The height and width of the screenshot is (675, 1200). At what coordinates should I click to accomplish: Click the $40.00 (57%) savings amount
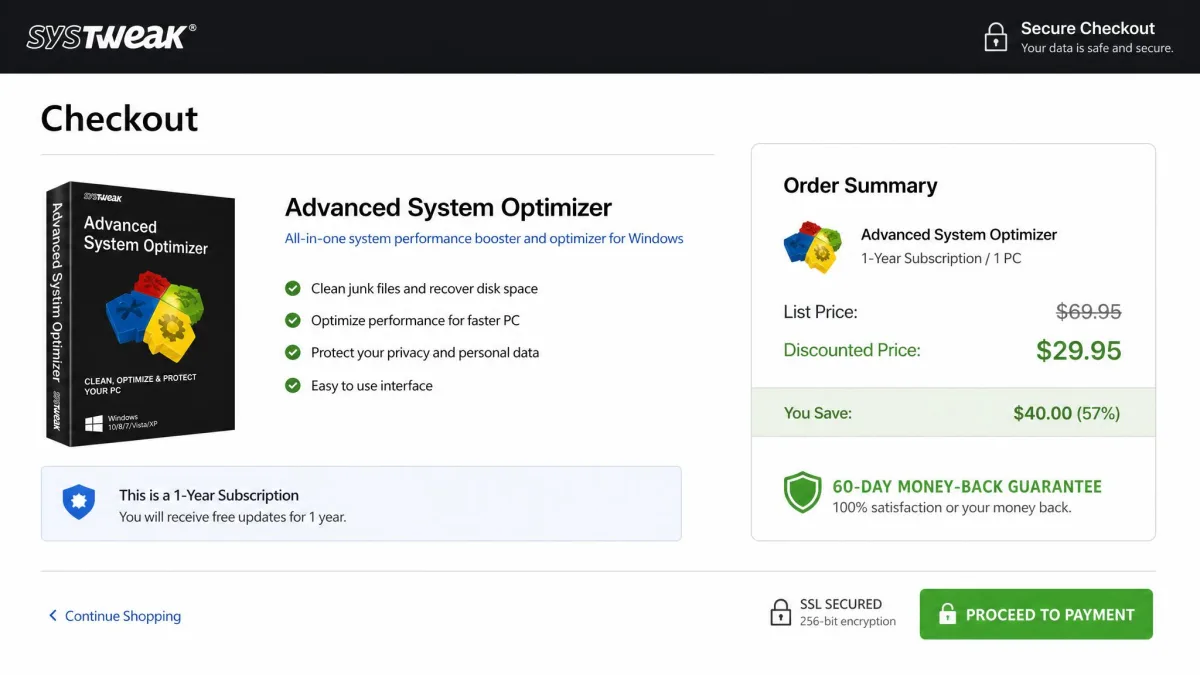pyautogui.click(x=1067, y=413)
